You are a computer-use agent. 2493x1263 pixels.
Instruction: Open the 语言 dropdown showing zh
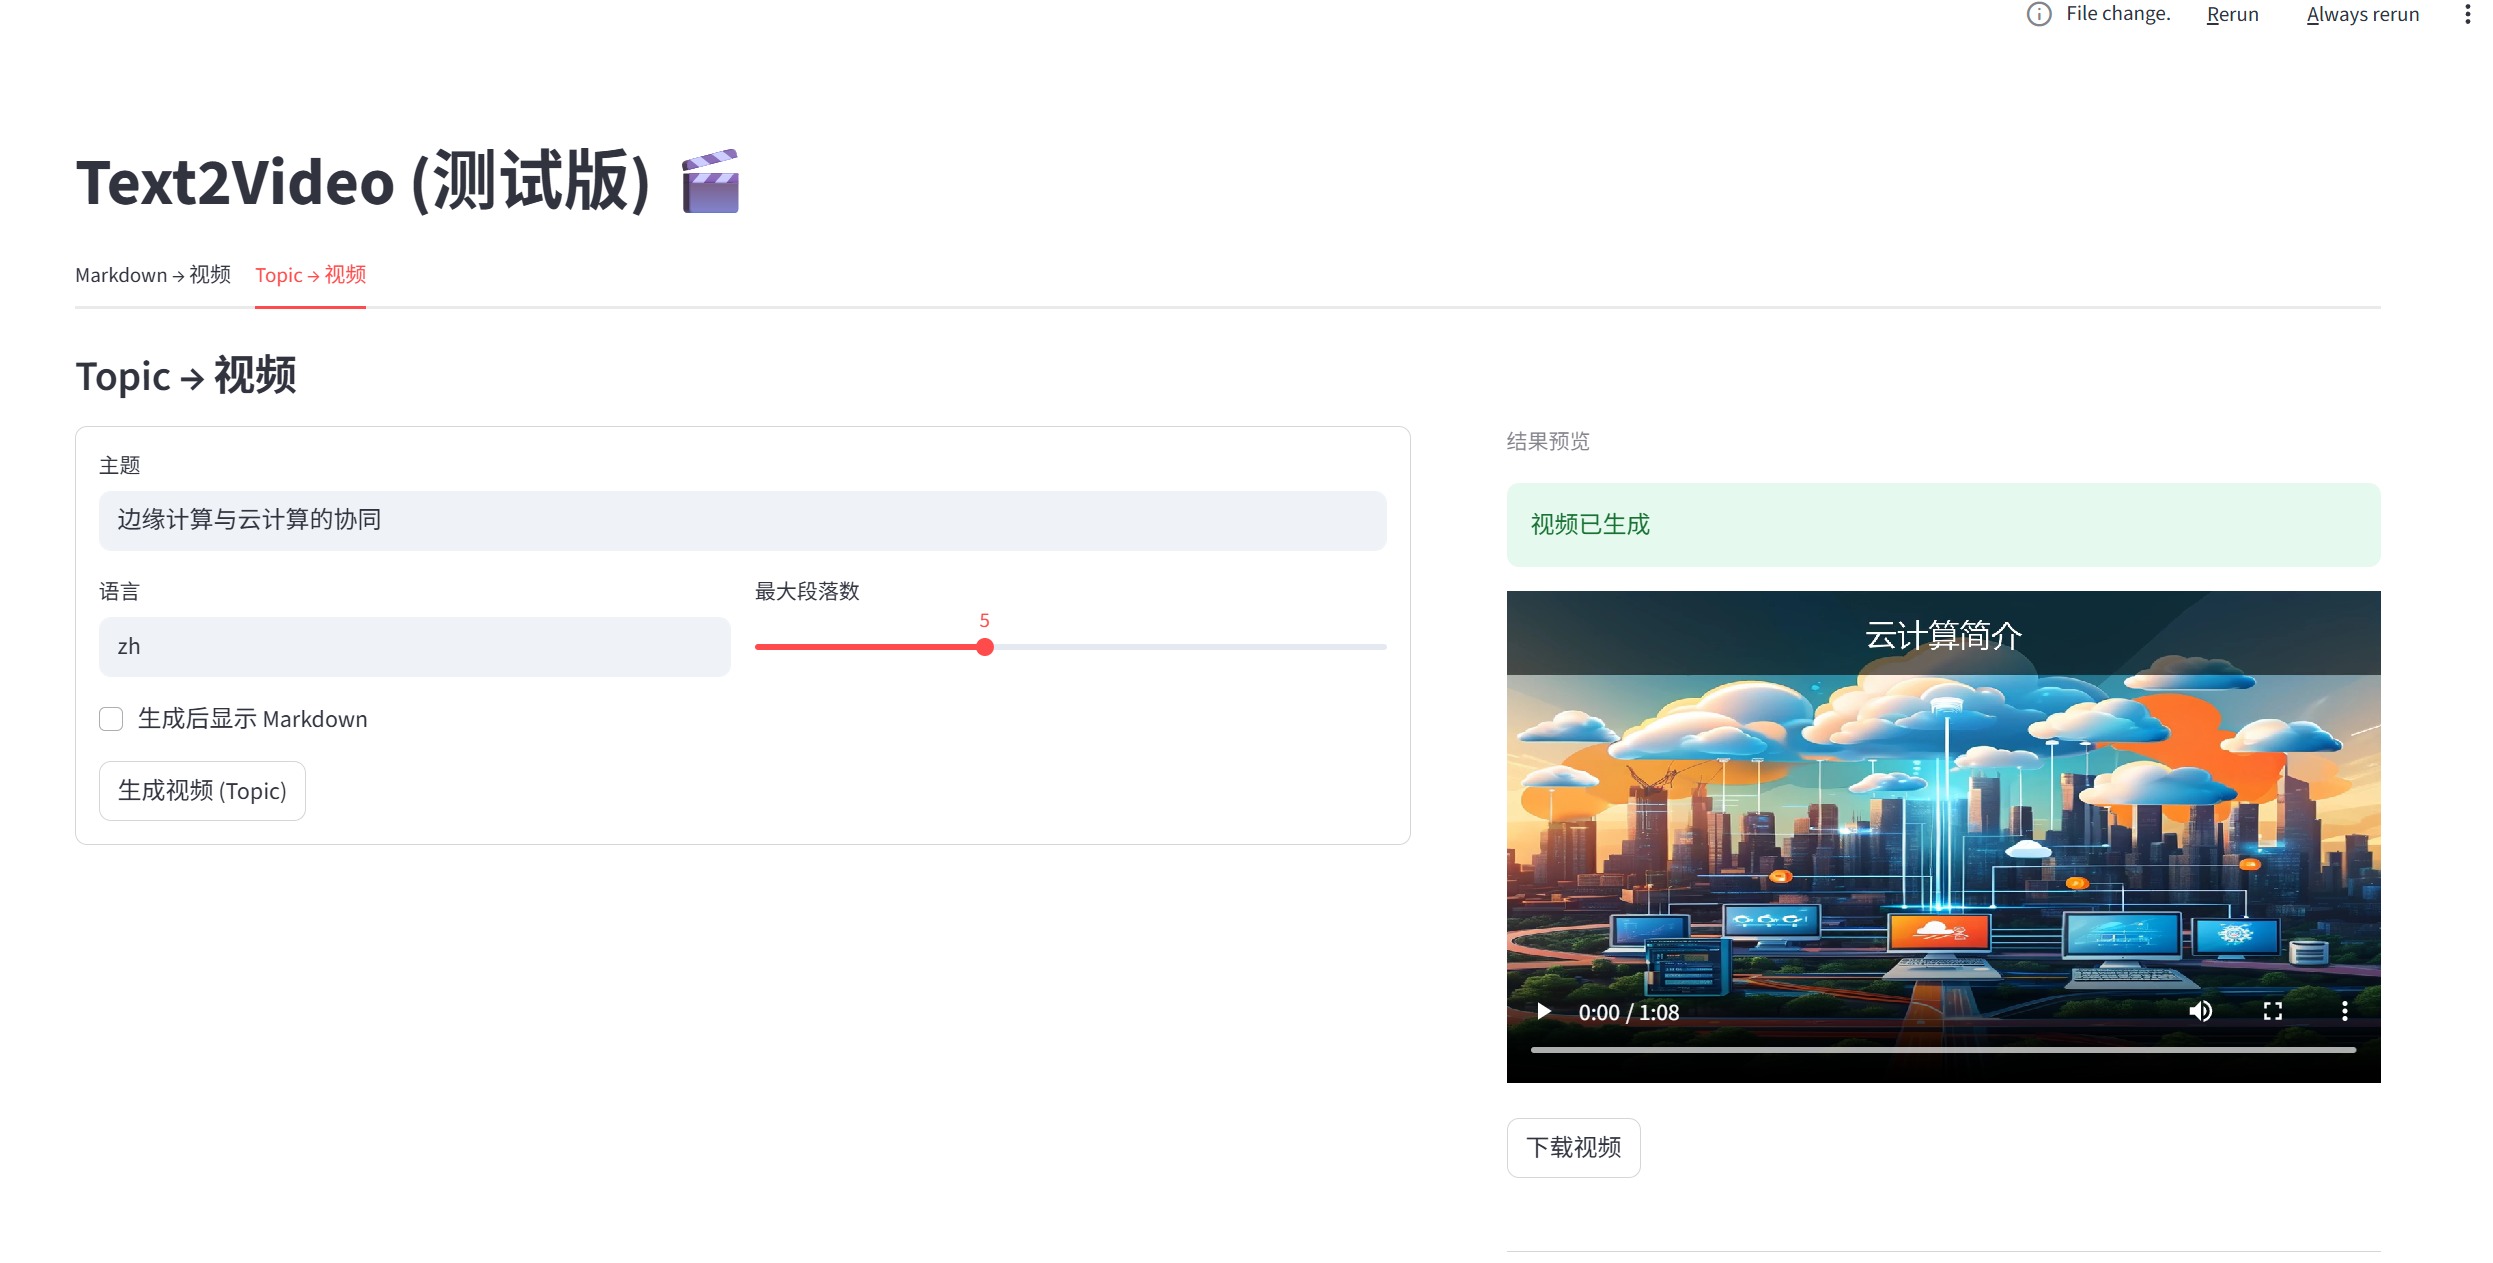414,647
